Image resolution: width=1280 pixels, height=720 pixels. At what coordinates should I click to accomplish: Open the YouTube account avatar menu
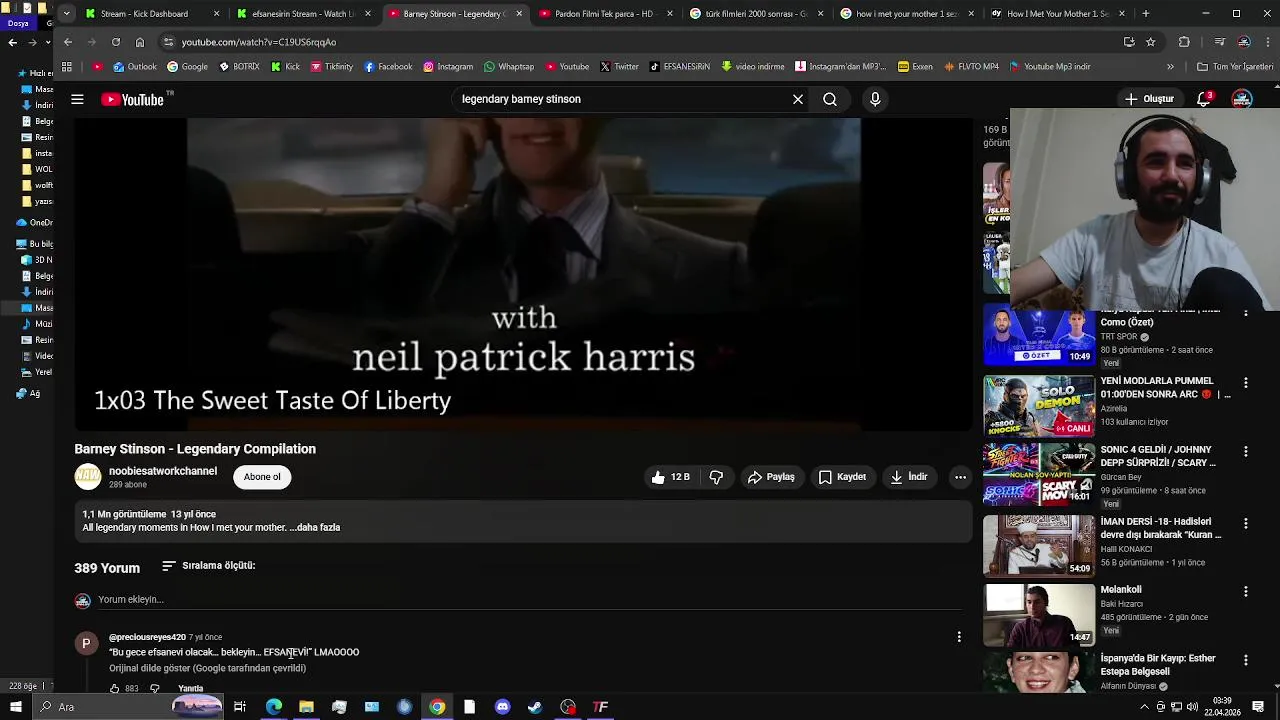1242,99
